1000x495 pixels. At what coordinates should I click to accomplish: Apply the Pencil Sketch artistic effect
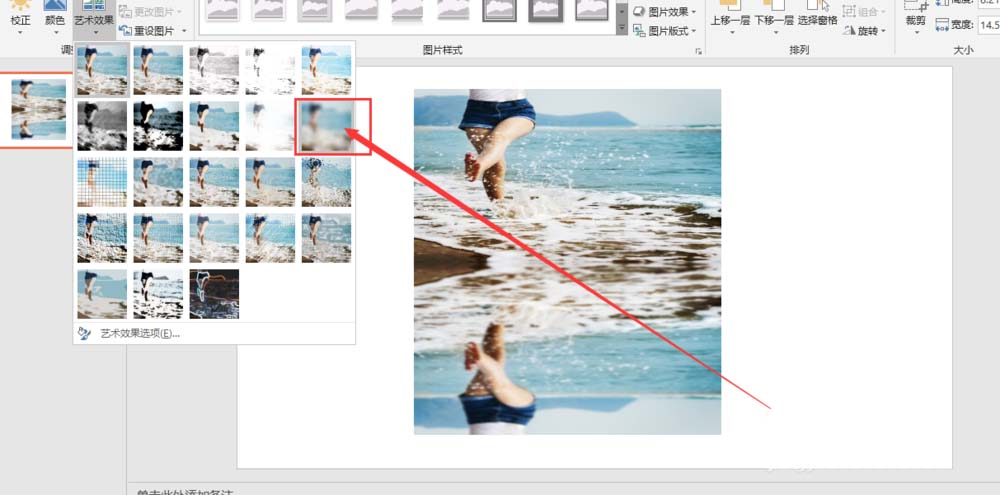click(x=270, y=70)
